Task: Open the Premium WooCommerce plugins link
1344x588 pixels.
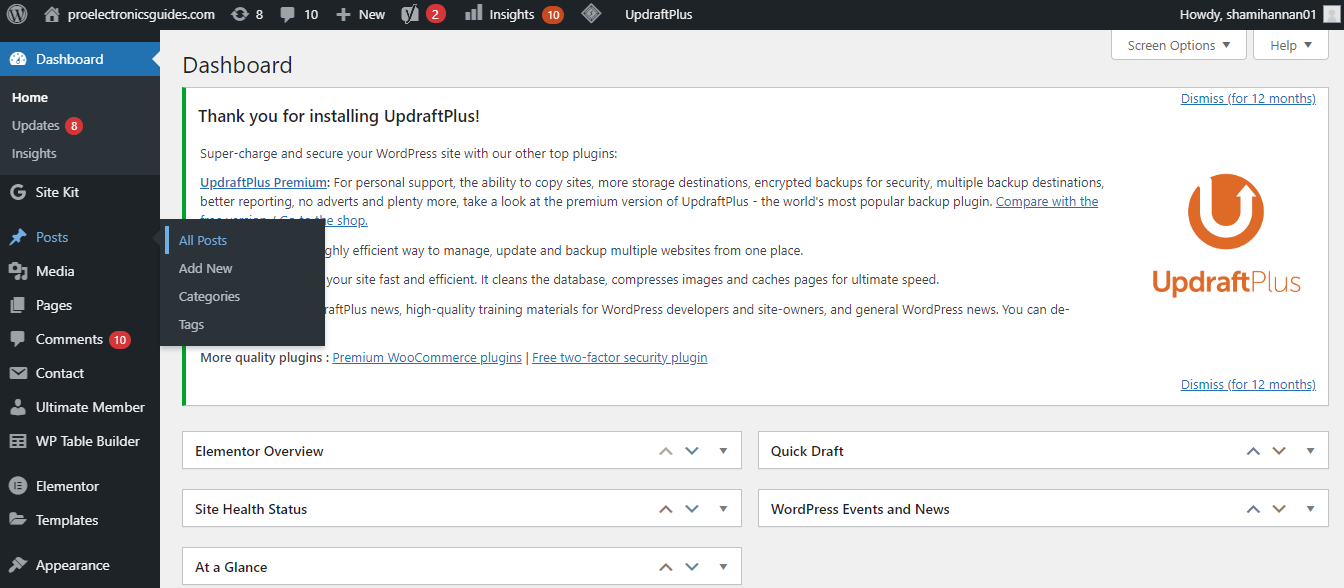Action: 427,357
